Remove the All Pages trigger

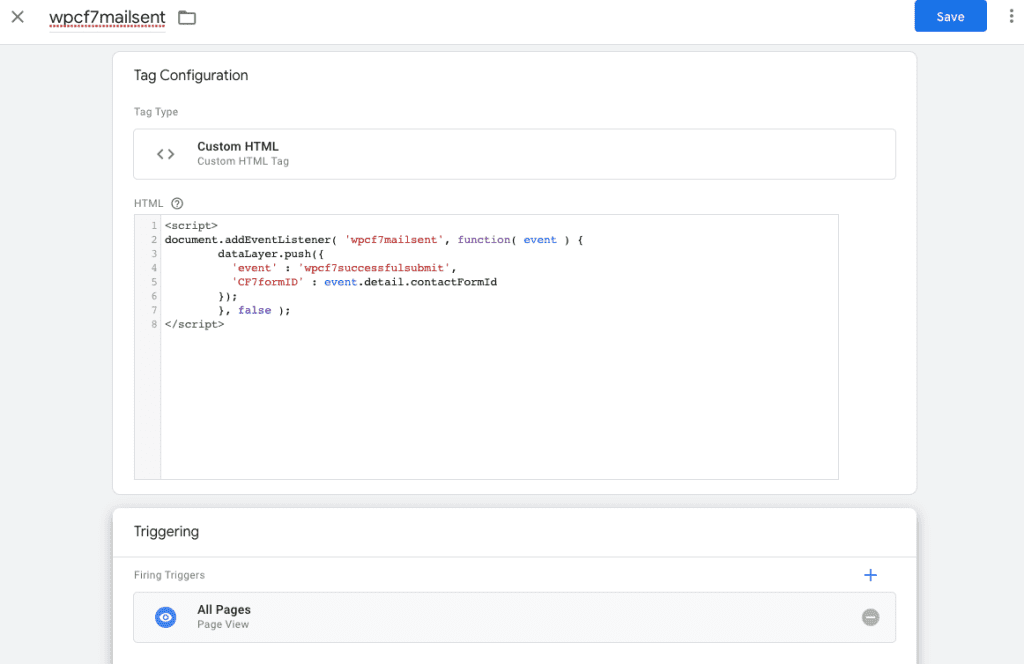click(x=871, y=617)
